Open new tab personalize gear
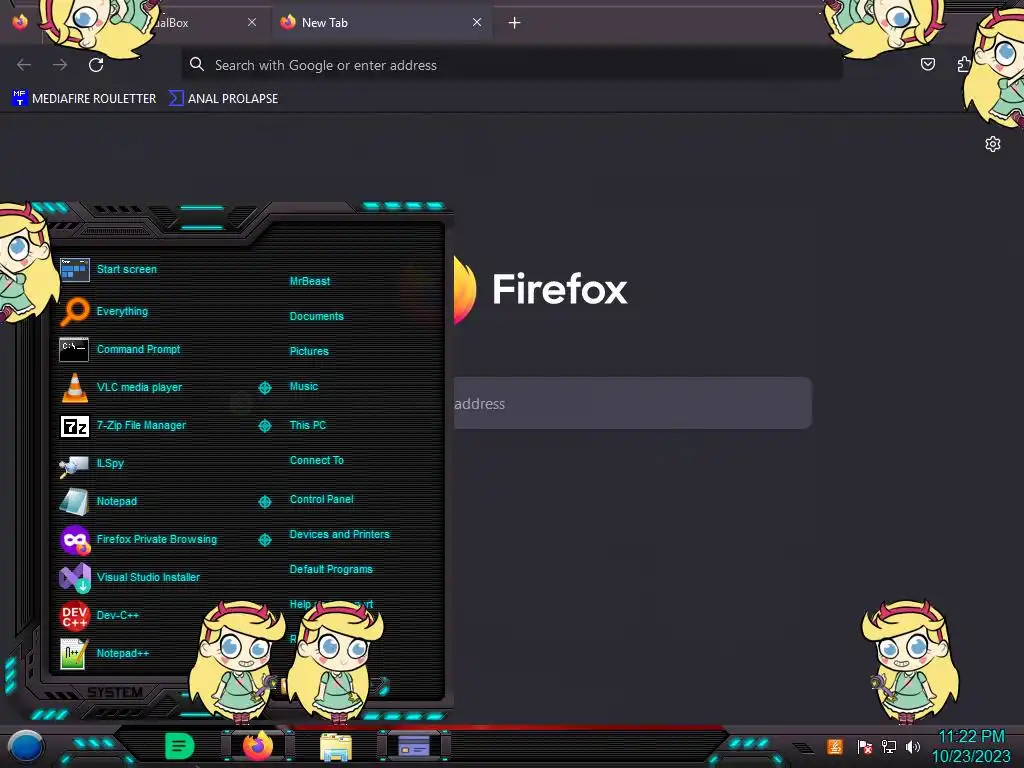The width and height of the screenshot is (1024, 768). coord(993,144)
